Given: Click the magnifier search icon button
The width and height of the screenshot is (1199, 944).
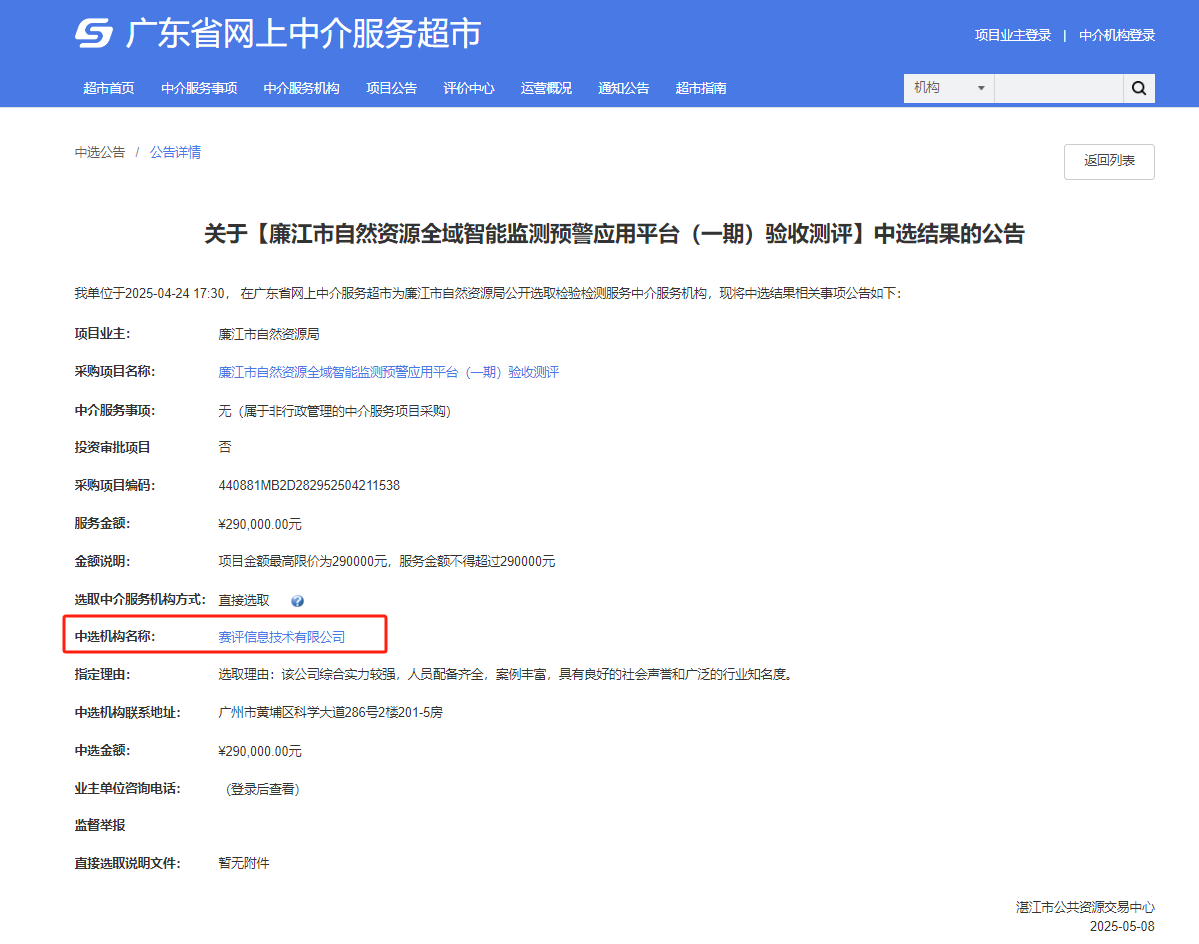Looking at the screenshot, I should tap(1139, 88).
